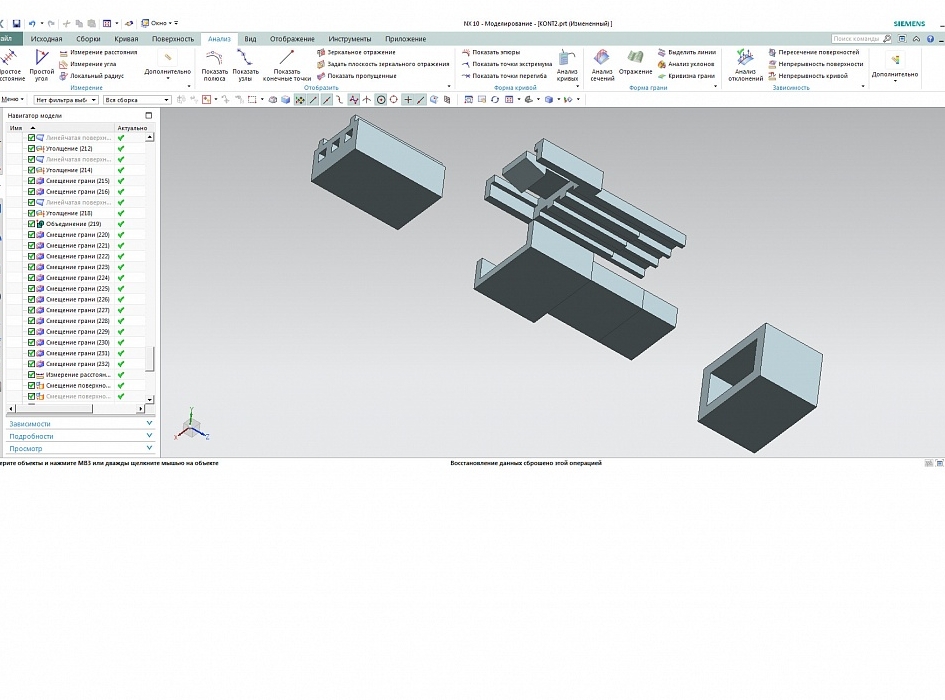Uncheck the Утолщение (212) feature checkbox

pos(32,149)
